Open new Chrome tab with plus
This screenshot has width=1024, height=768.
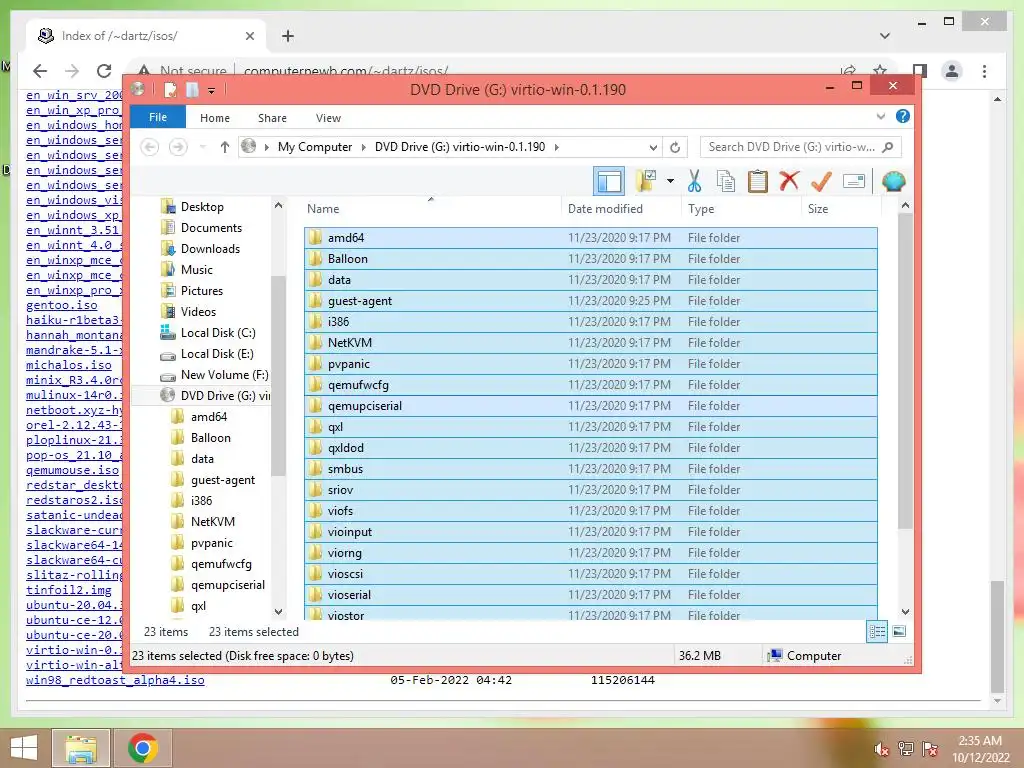tap(288, 36)
